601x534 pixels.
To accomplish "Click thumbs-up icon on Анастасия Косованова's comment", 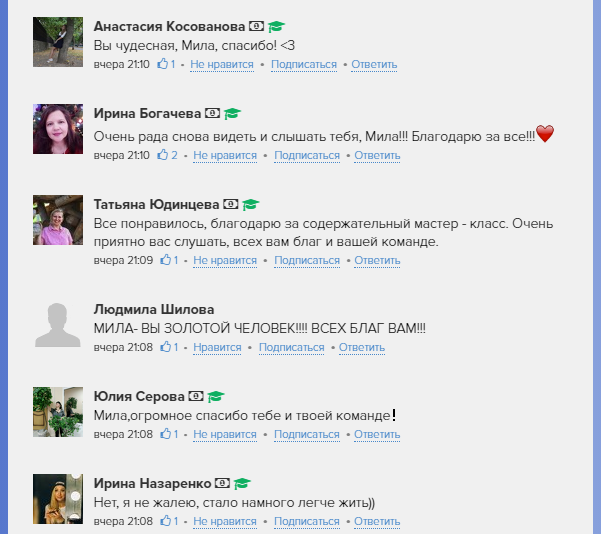I will pos(163,64).
